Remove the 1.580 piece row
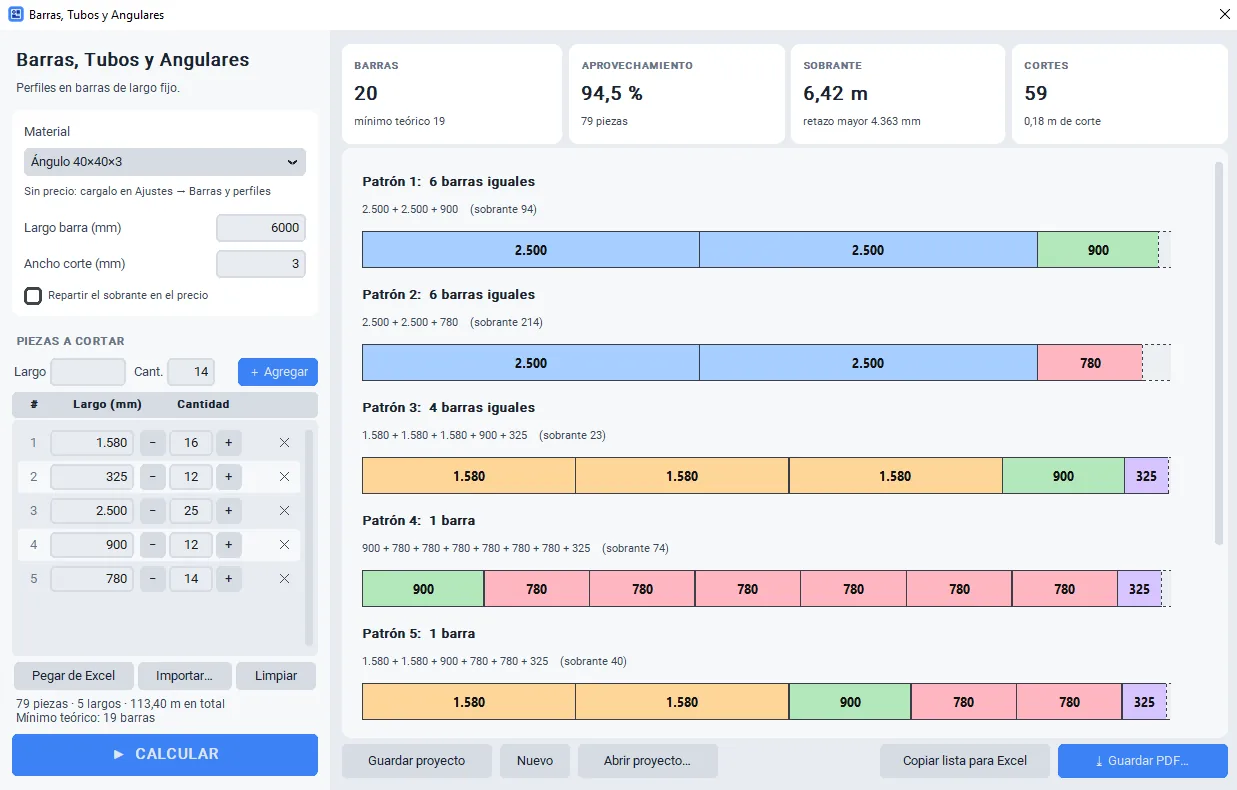 284,443
